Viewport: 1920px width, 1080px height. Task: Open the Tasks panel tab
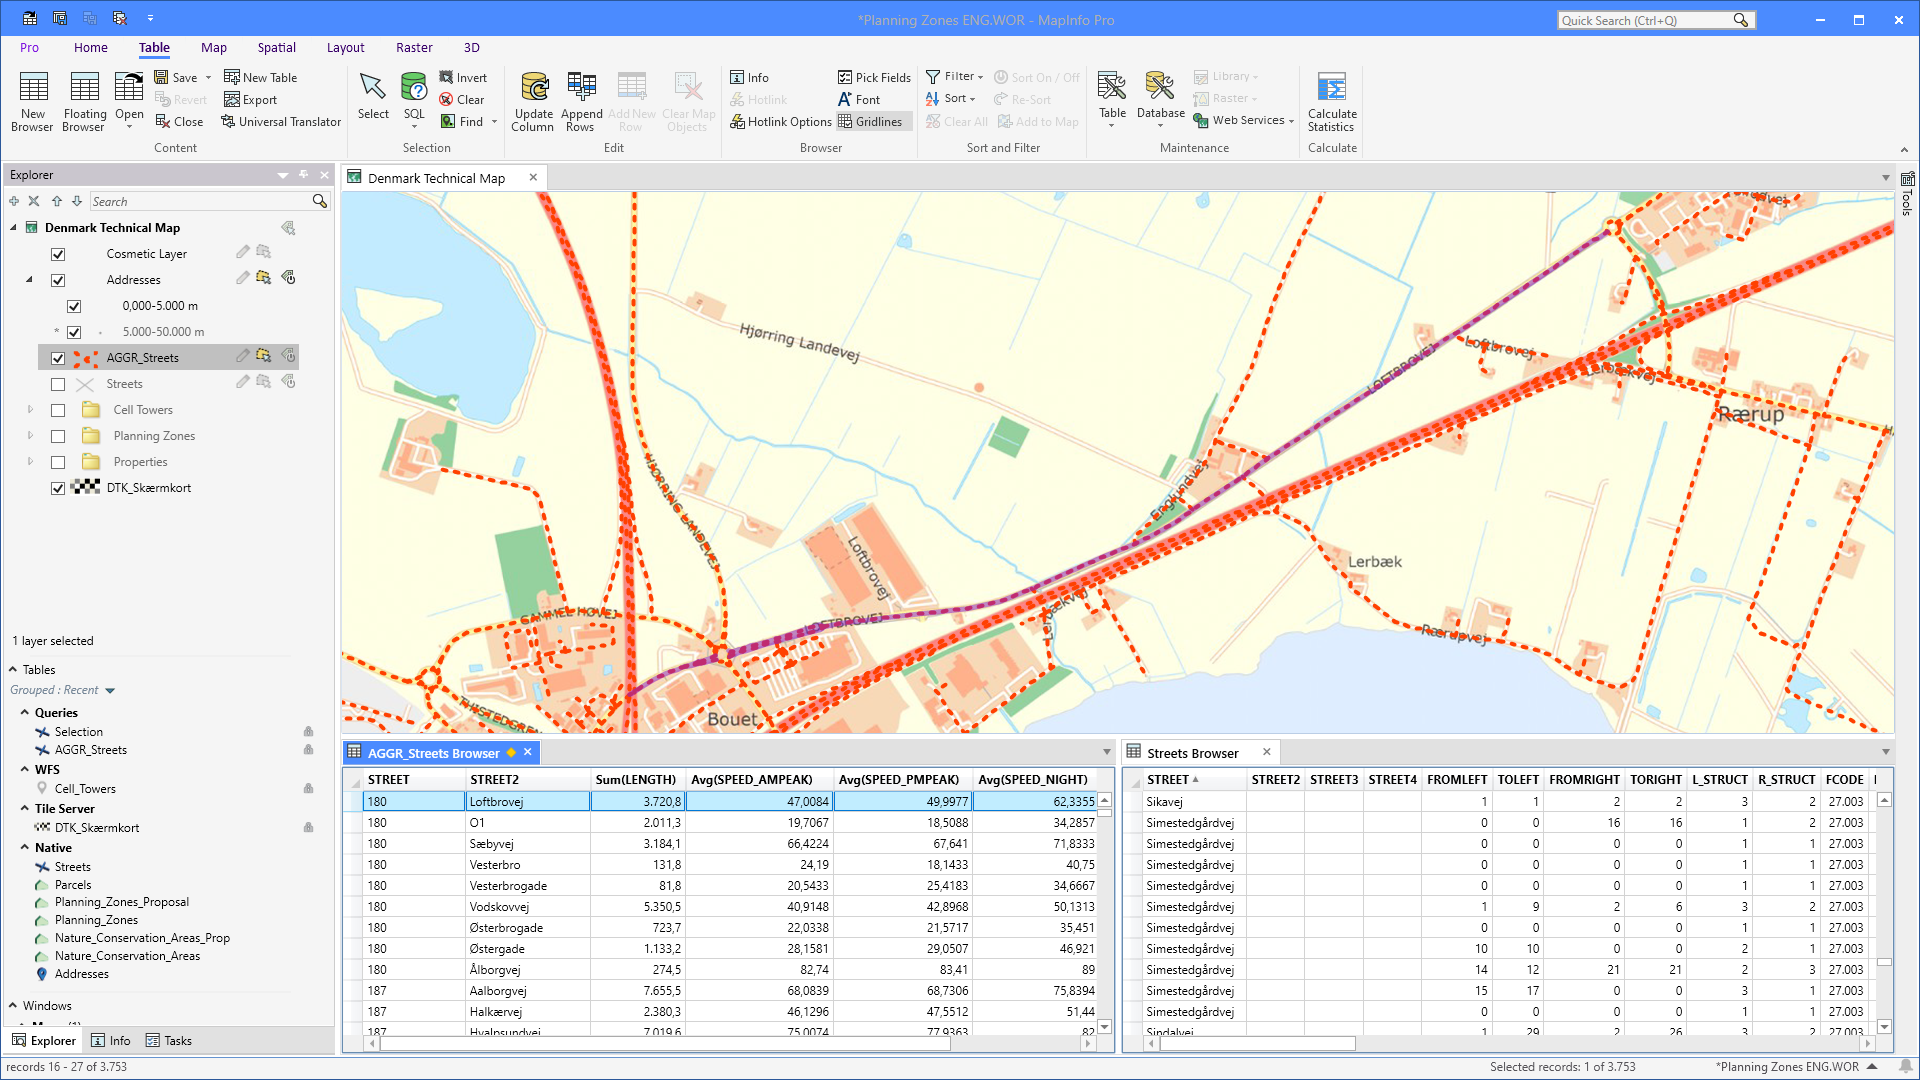169,1041
